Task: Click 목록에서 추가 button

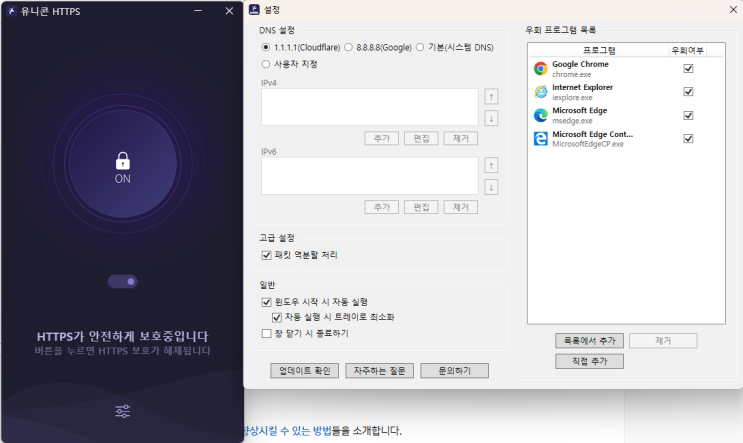Action: [589, 341]
